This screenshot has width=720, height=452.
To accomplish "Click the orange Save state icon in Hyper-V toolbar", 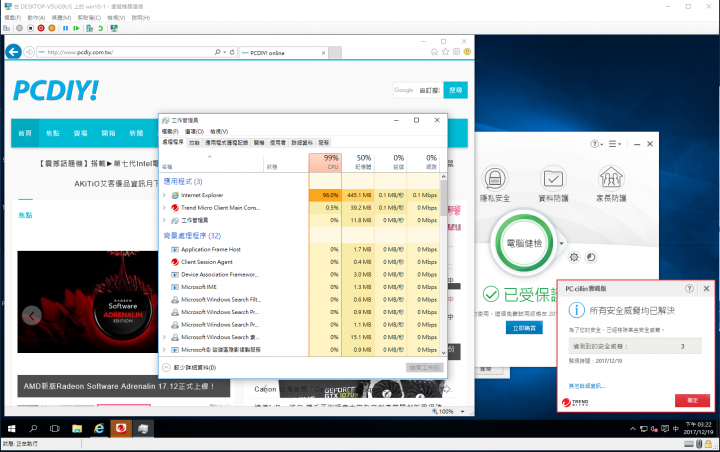I will (x=52, y=28).
